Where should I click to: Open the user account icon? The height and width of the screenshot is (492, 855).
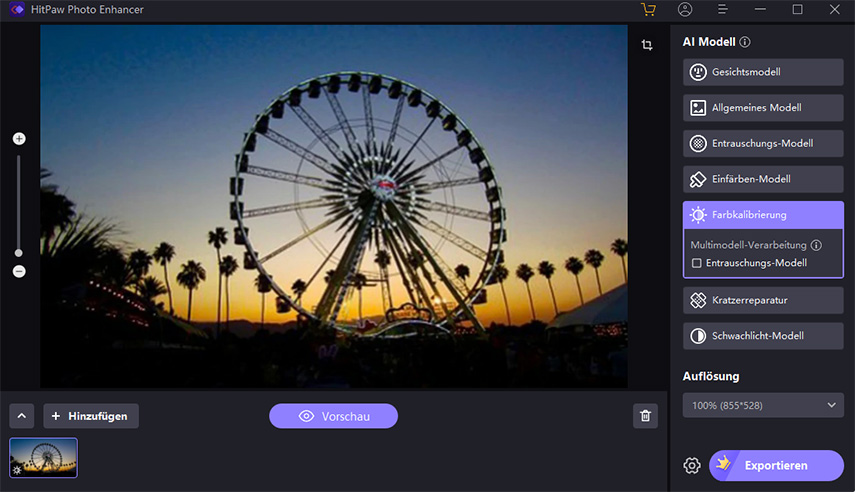pos(685,10)
